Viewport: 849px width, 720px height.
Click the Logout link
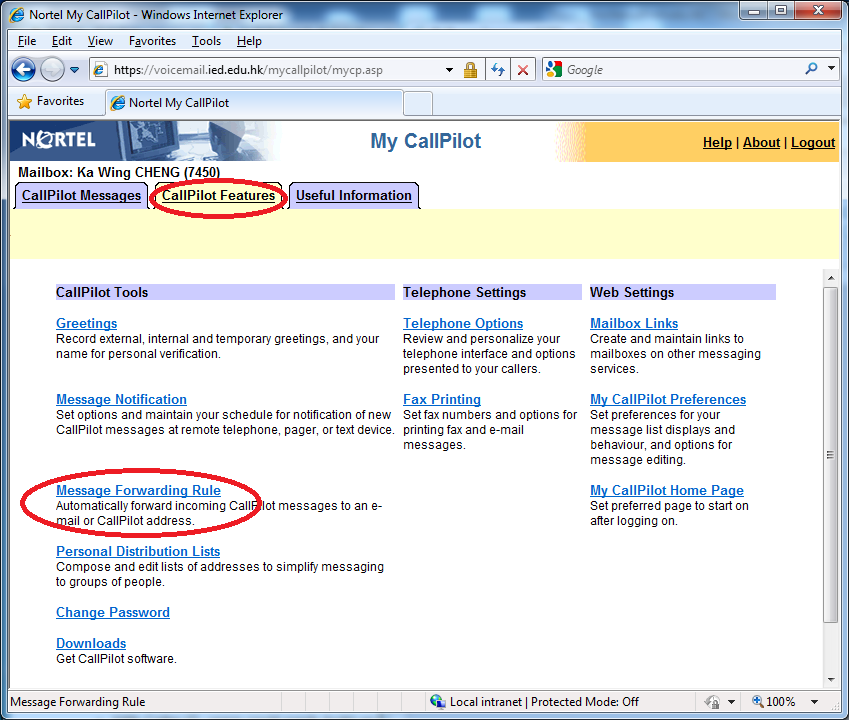pyautogui.click(x=813, y=142)
